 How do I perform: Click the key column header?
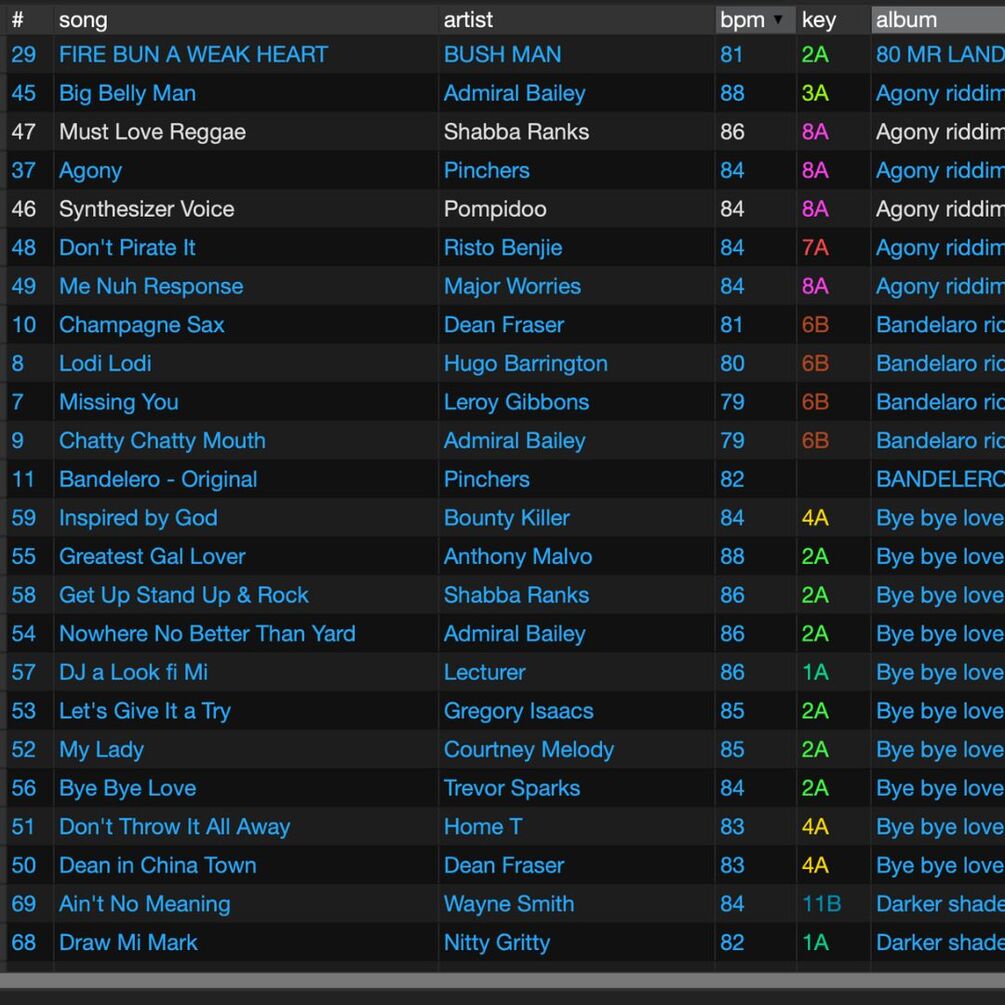point(833,20)
